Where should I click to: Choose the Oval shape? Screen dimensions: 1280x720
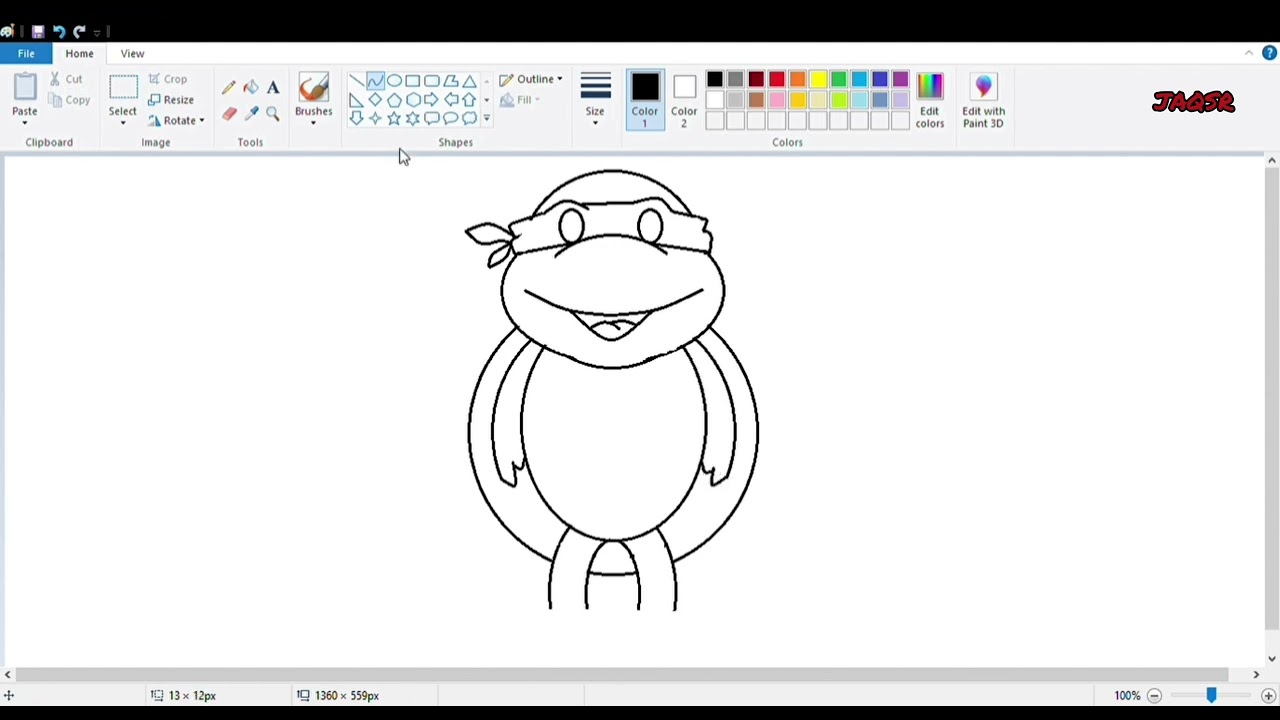pyautogui.click(x=394, y=81)
